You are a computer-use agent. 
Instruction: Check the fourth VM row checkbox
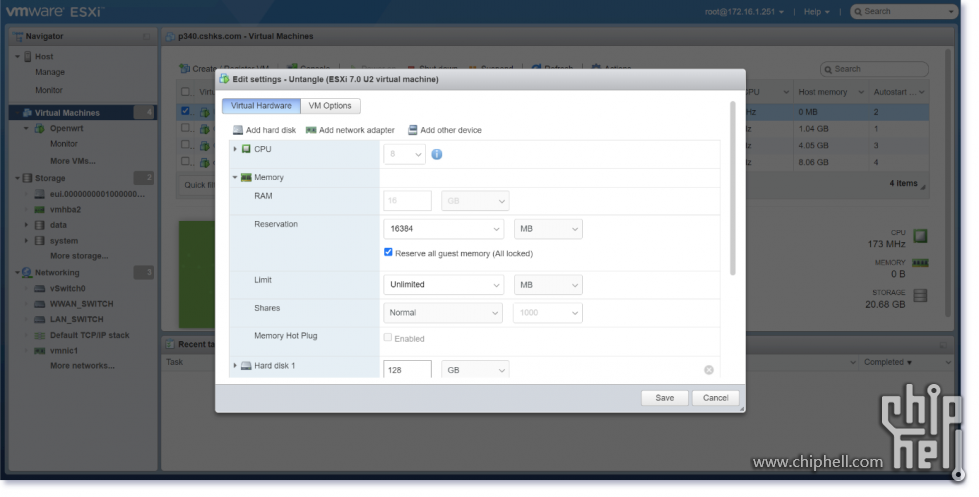[185, 162]
